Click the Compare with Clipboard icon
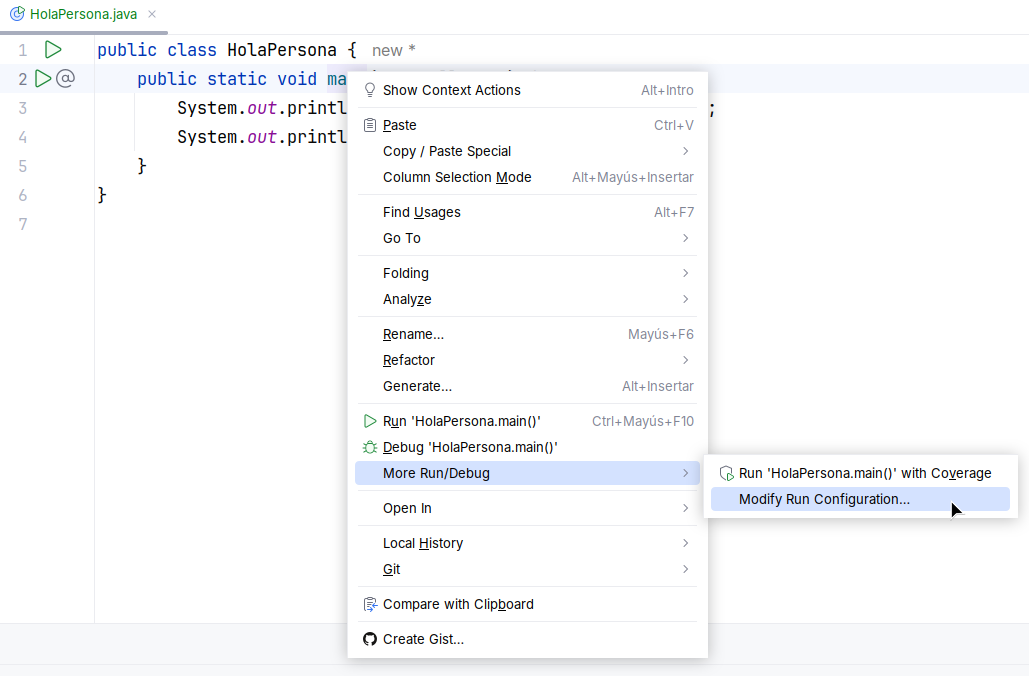 pos(370,604)
